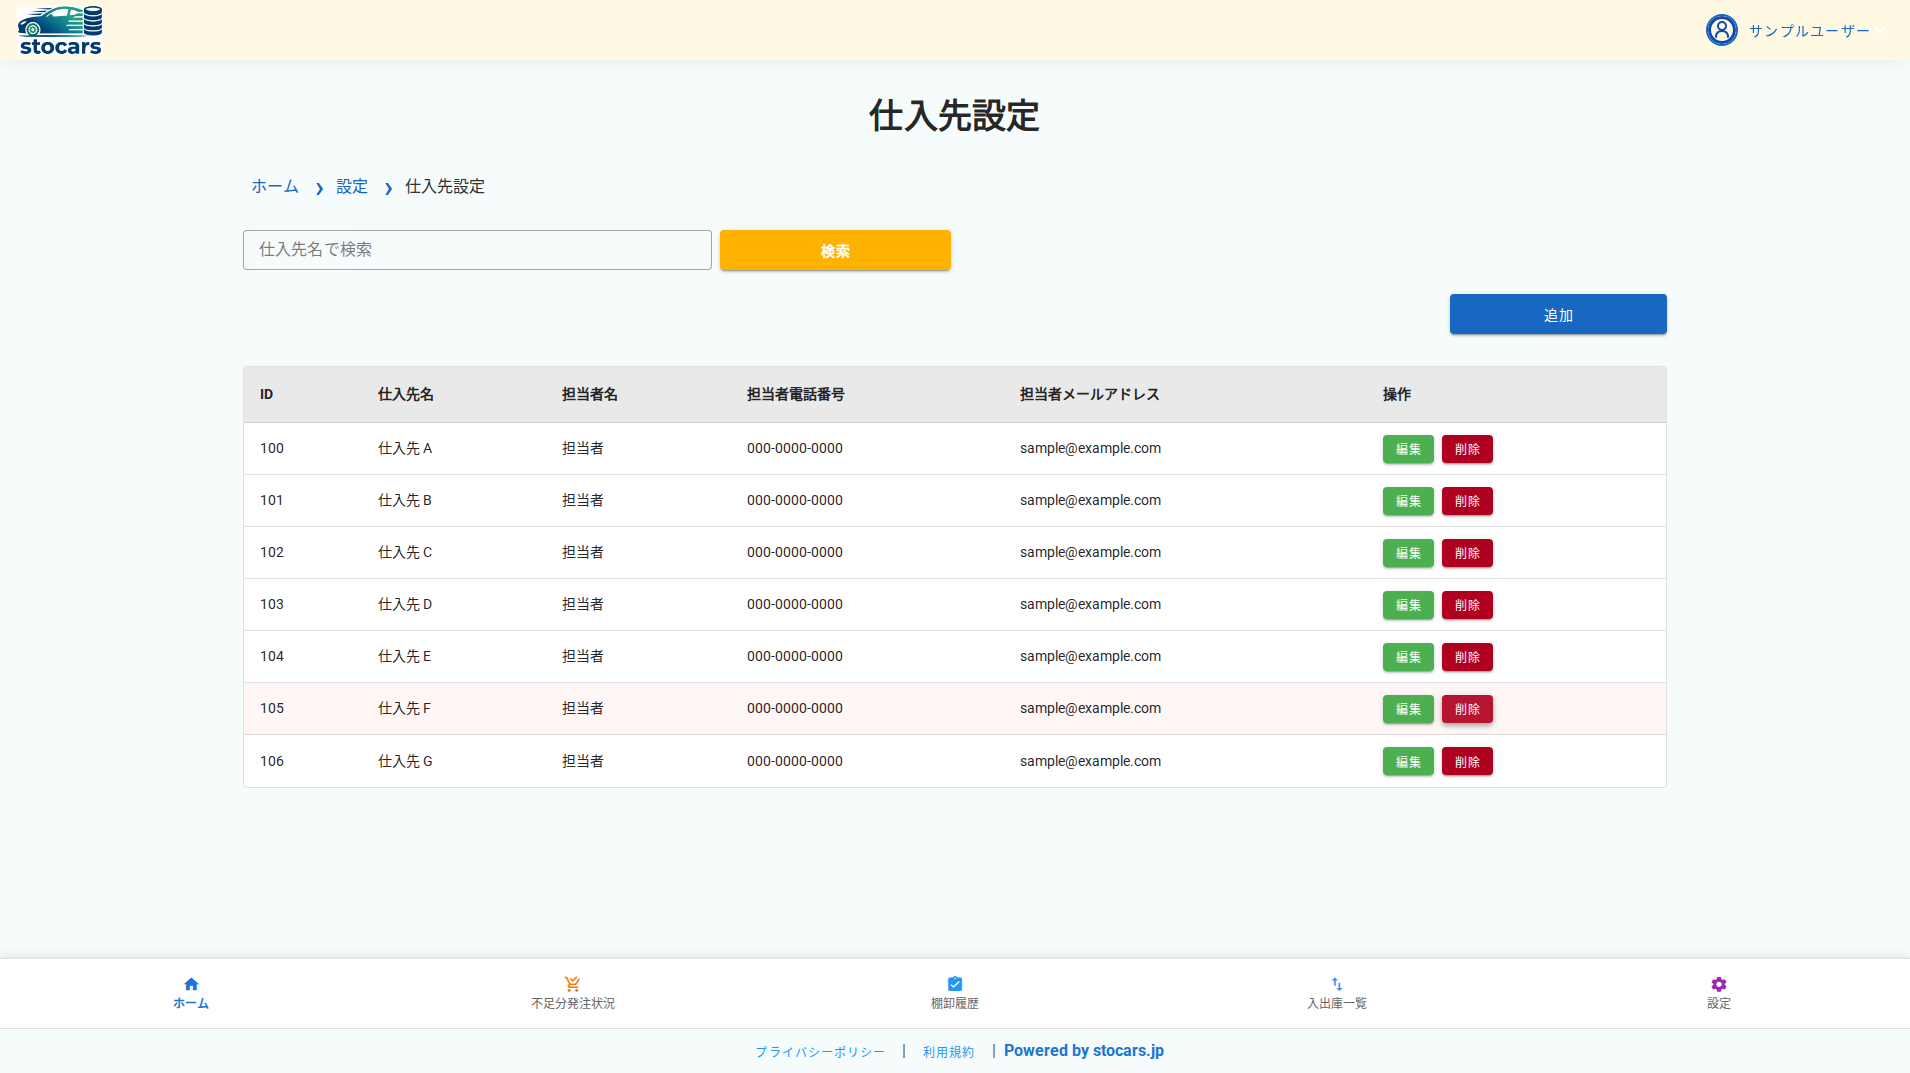1910x1073 pixels.
Task: Click the phone number in row 102
Action: point(795,552)
